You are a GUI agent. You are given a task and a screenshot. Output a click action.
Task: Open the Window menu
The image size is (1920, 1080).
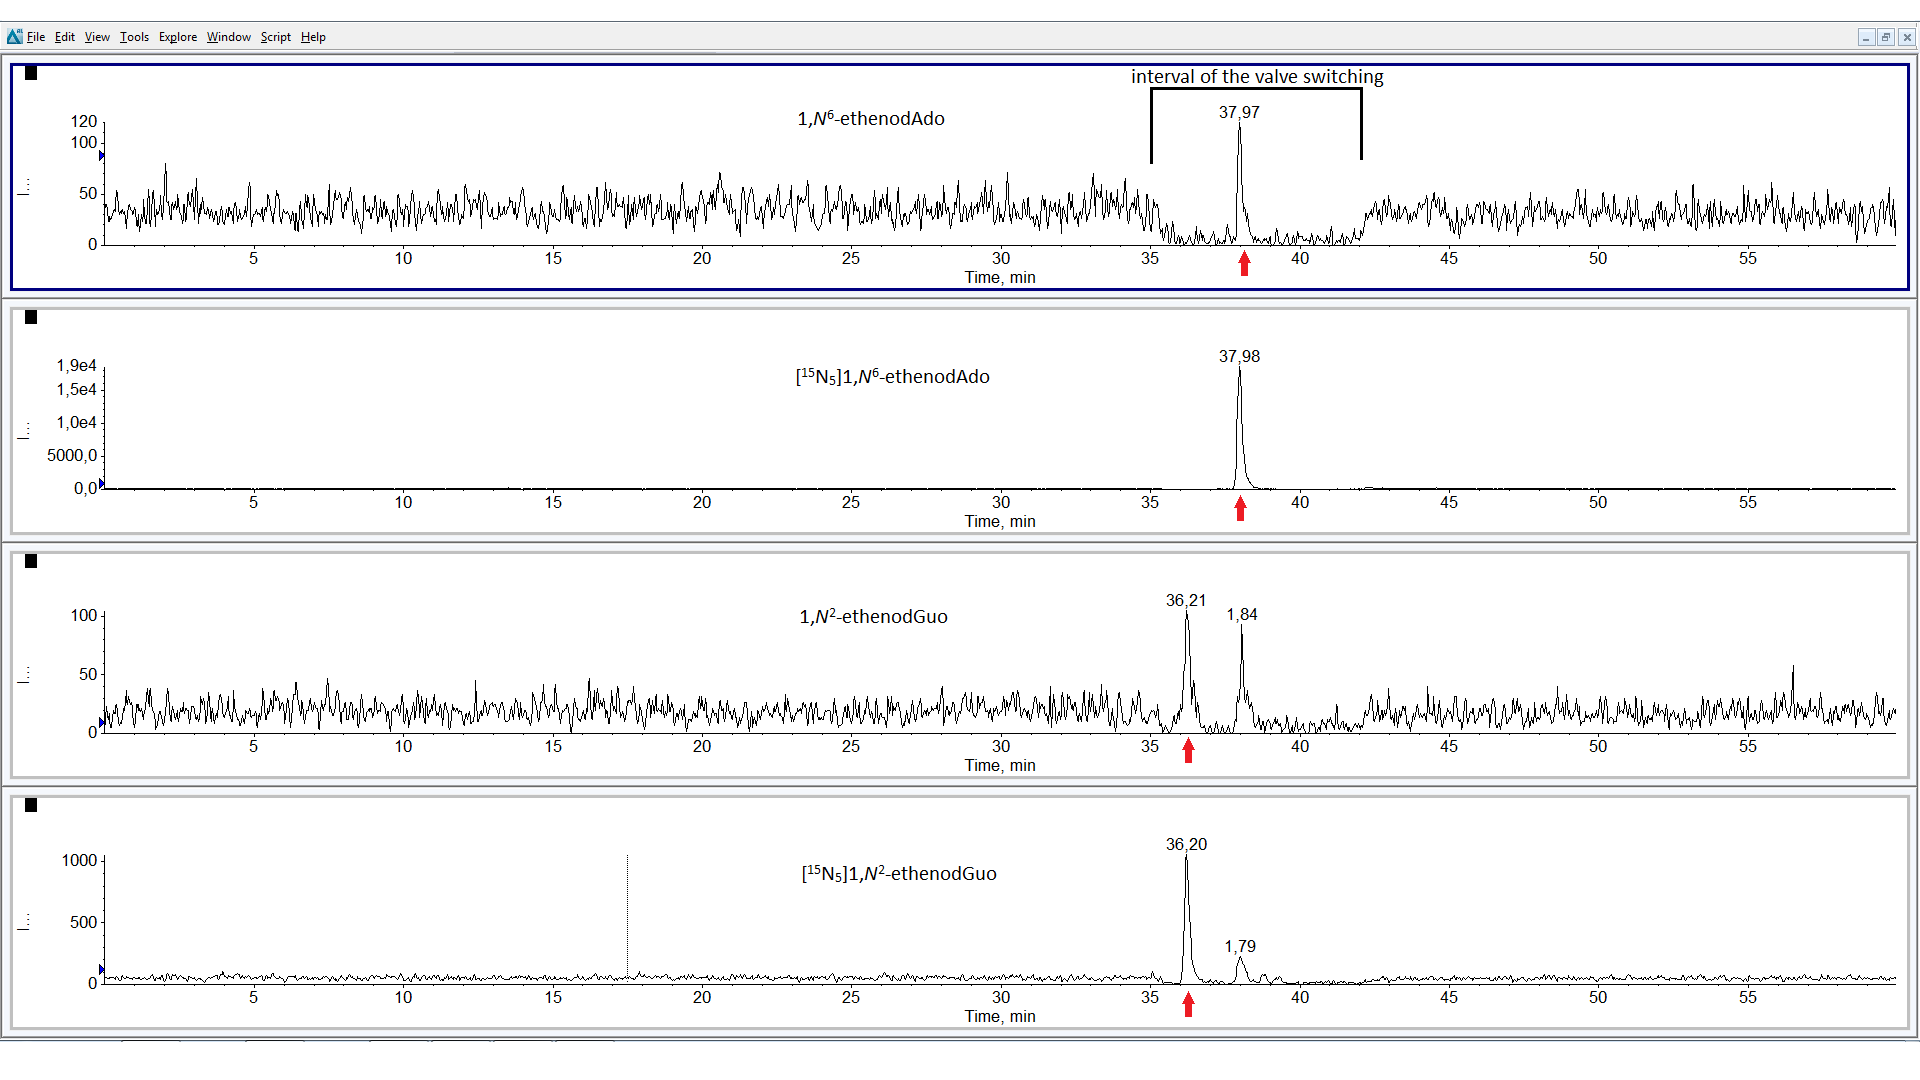pyautogui.click(x=229, y=37)
